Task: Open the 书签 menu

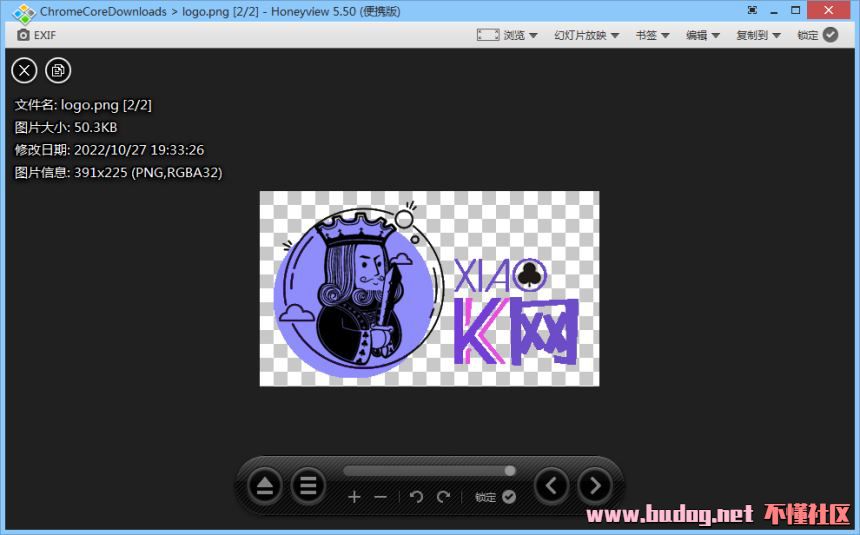Action: (652, 35)
